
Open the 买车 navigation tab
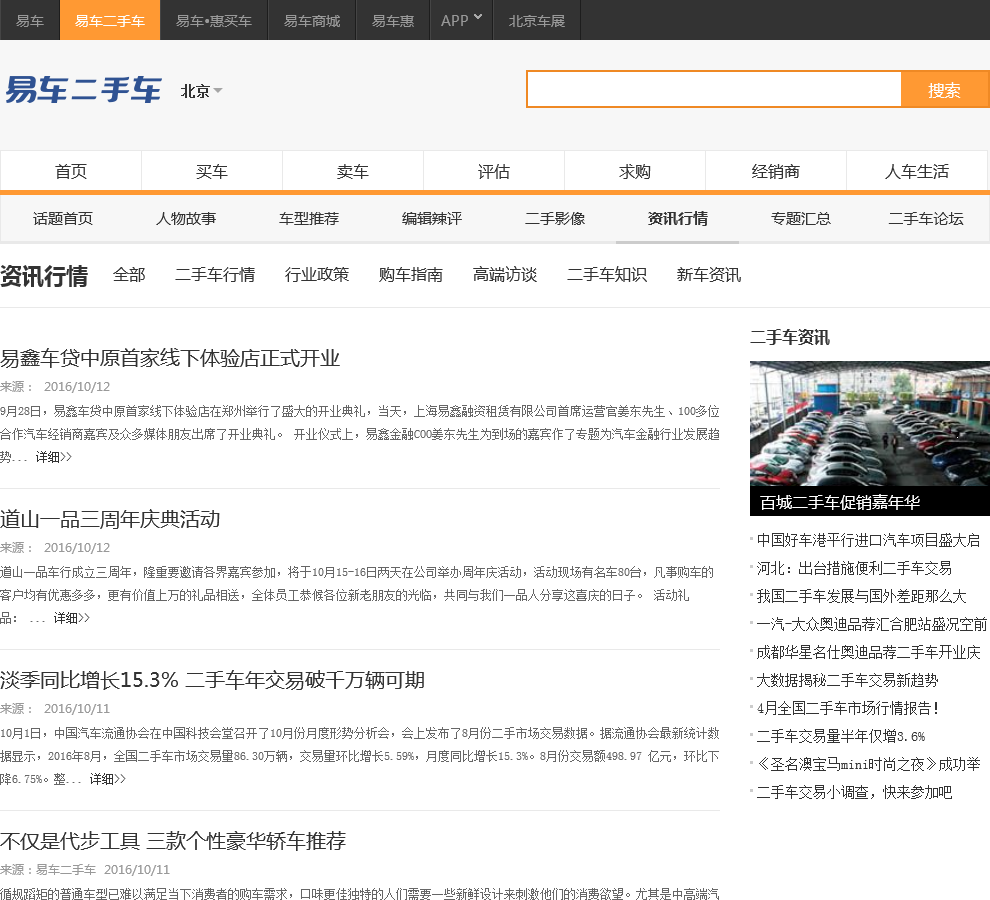pos(212,171)
